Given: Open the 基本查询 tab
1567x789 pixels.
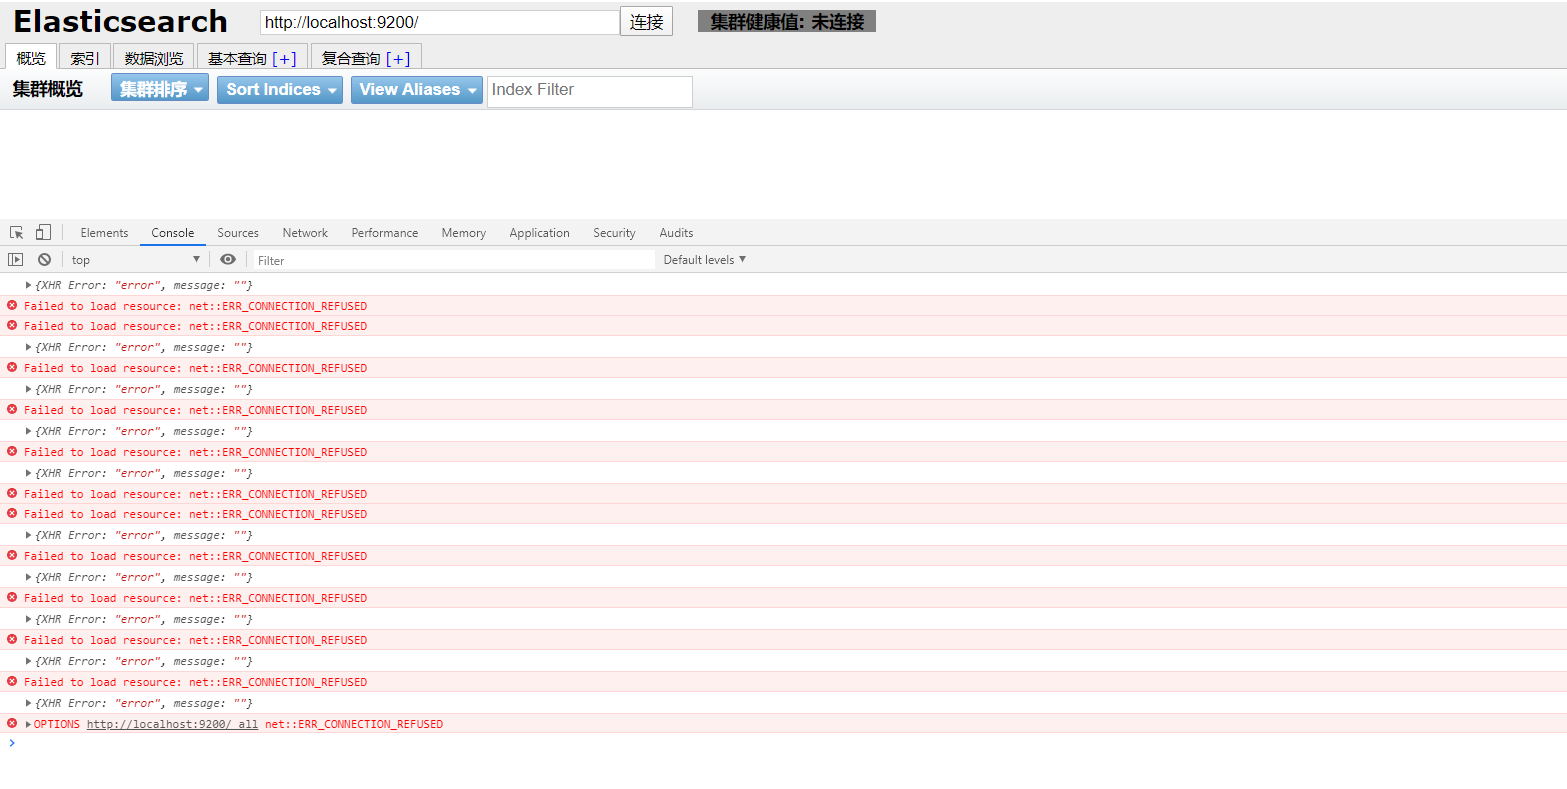Looking at the screenshot, I should pos(237,58).
